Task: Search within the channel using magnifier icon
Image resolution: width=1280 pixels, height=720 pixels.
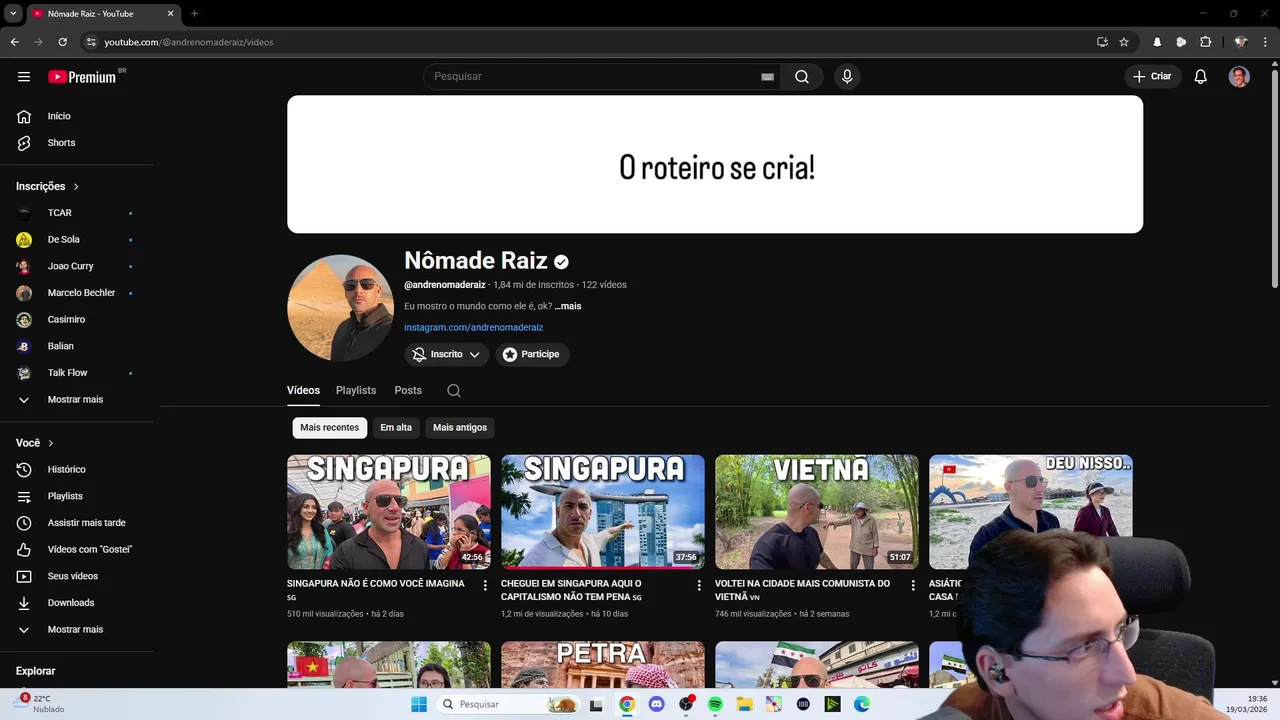Action: 454,391
